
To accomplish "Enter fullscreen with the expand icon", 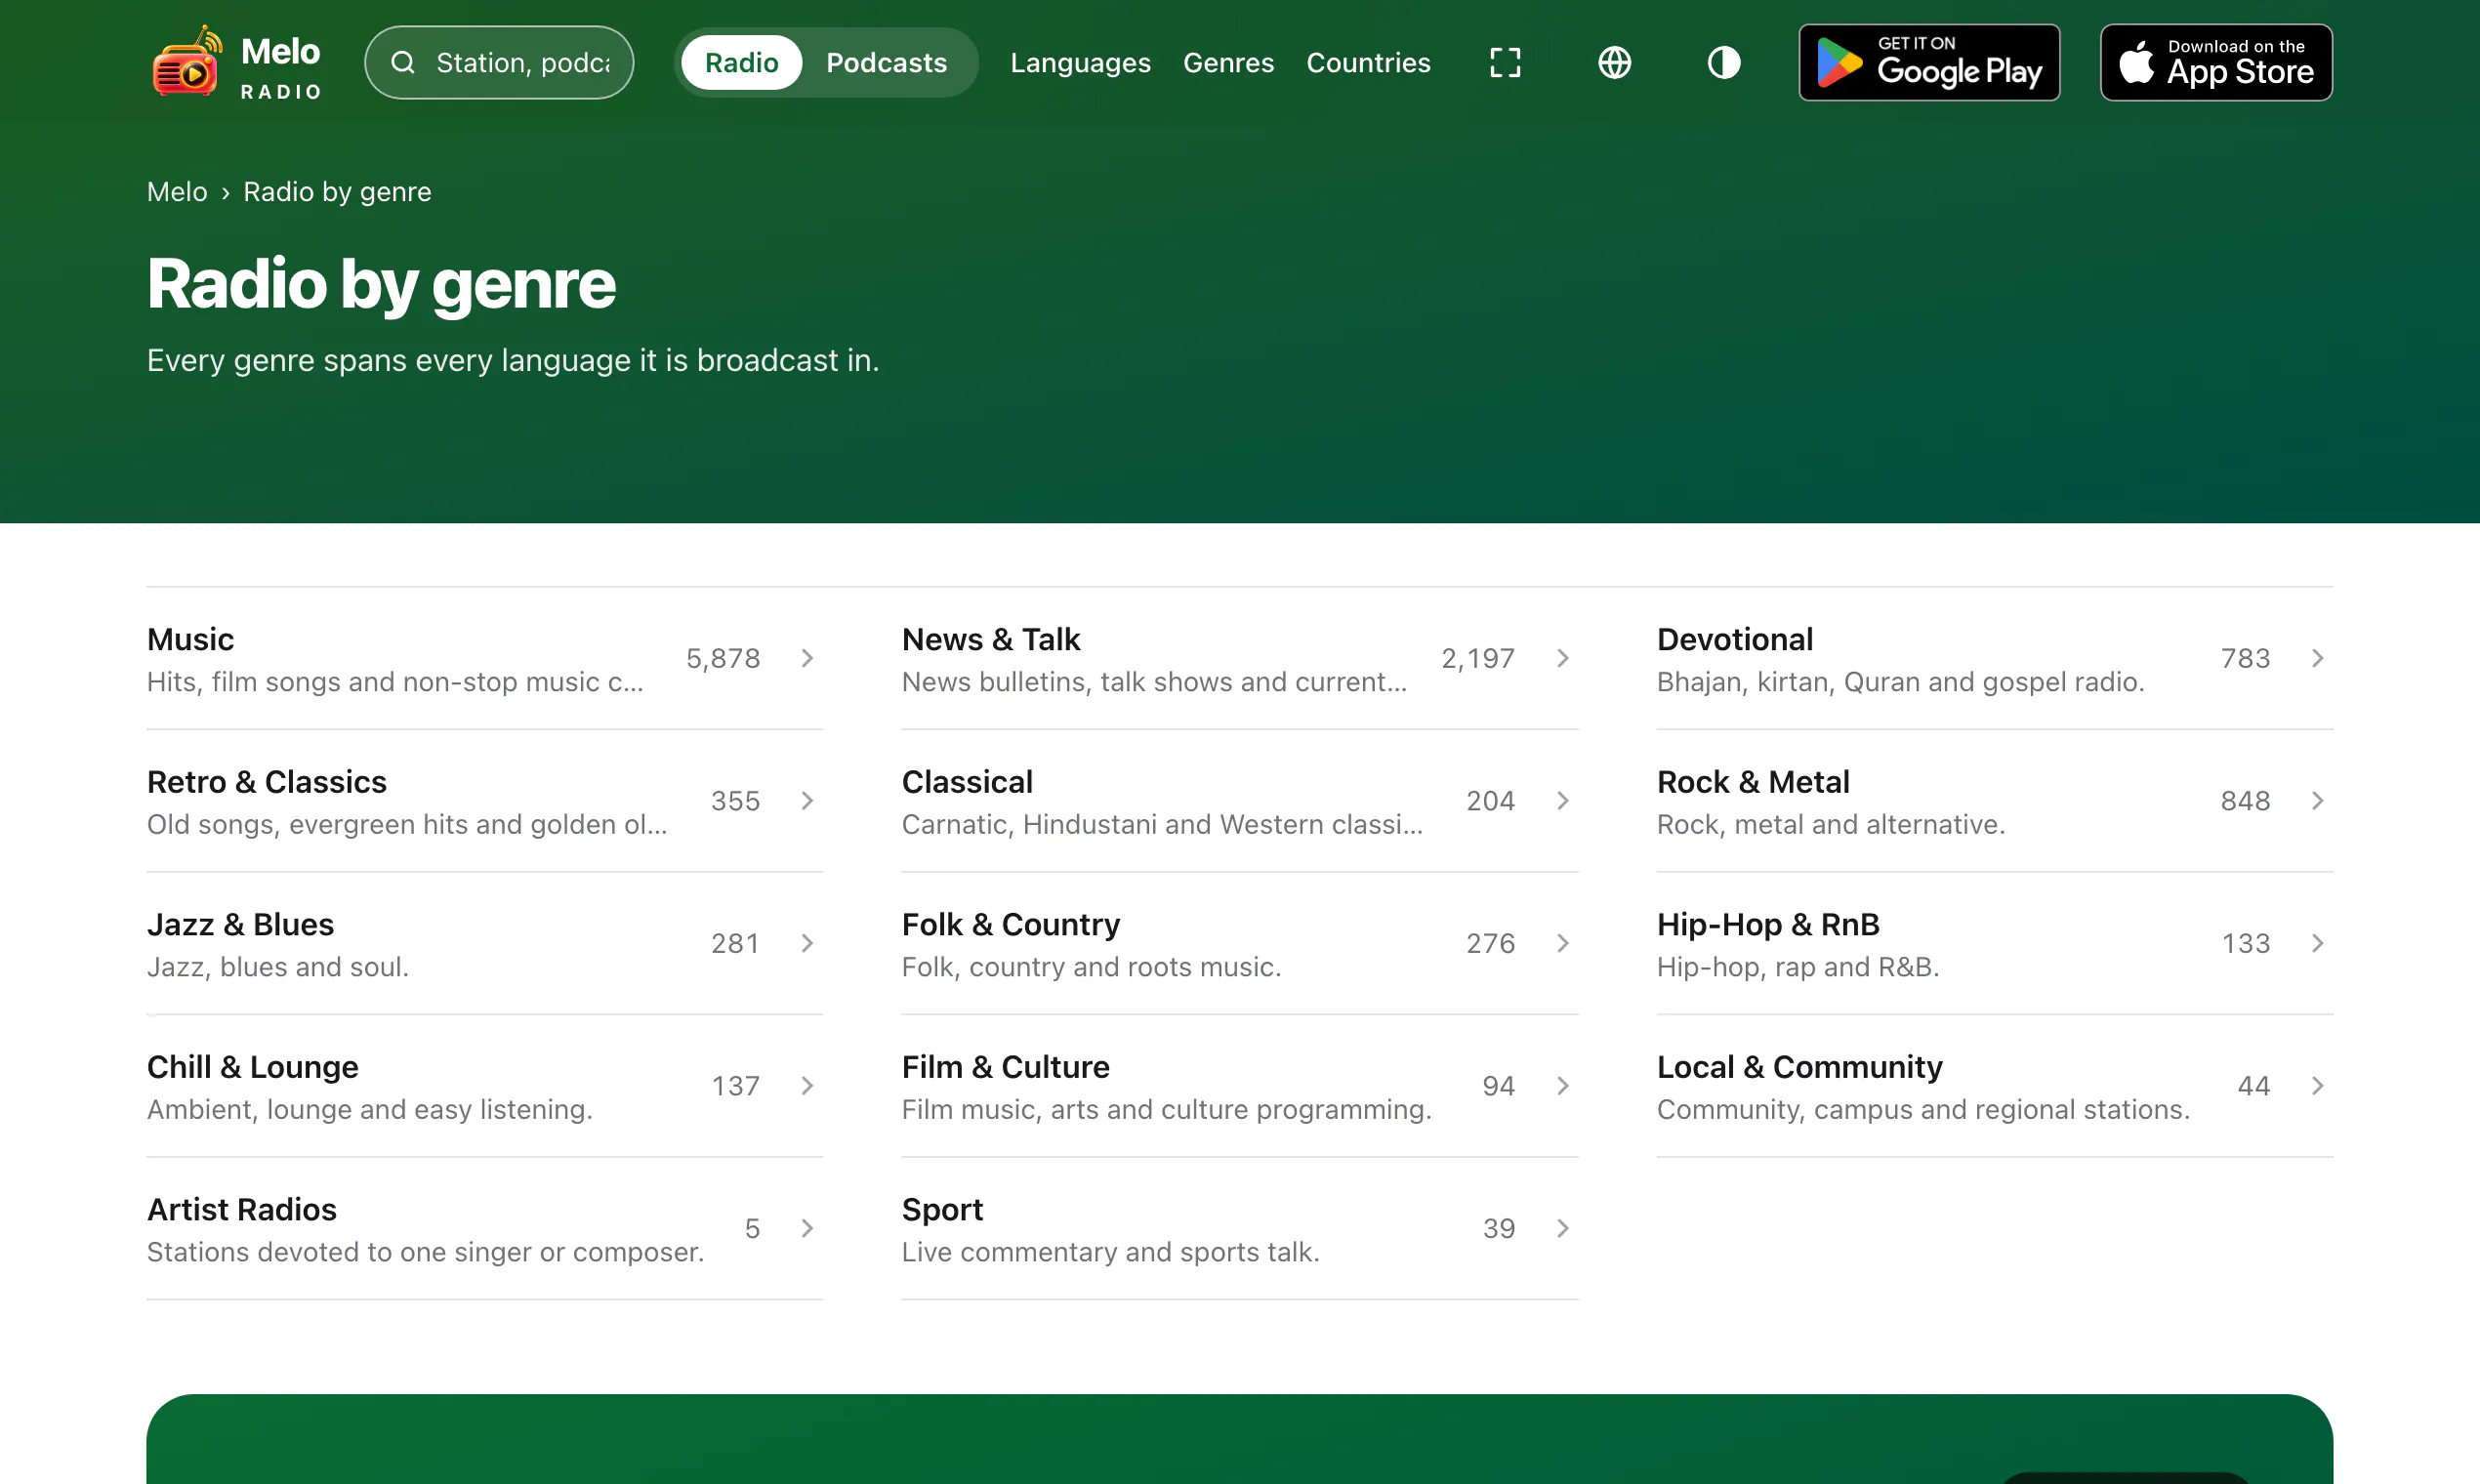I will (1505, 63).
